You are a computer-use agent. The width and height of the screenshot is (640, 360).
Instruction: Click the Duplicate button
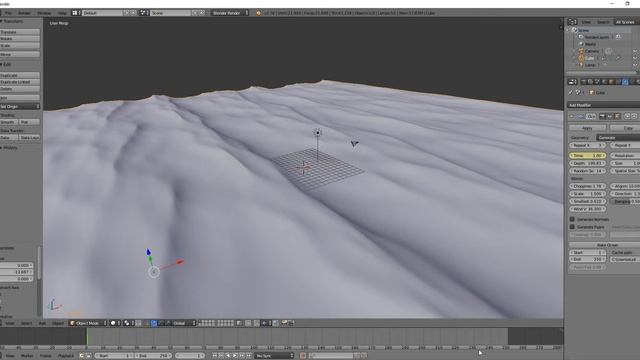click(x=20, y=76)
